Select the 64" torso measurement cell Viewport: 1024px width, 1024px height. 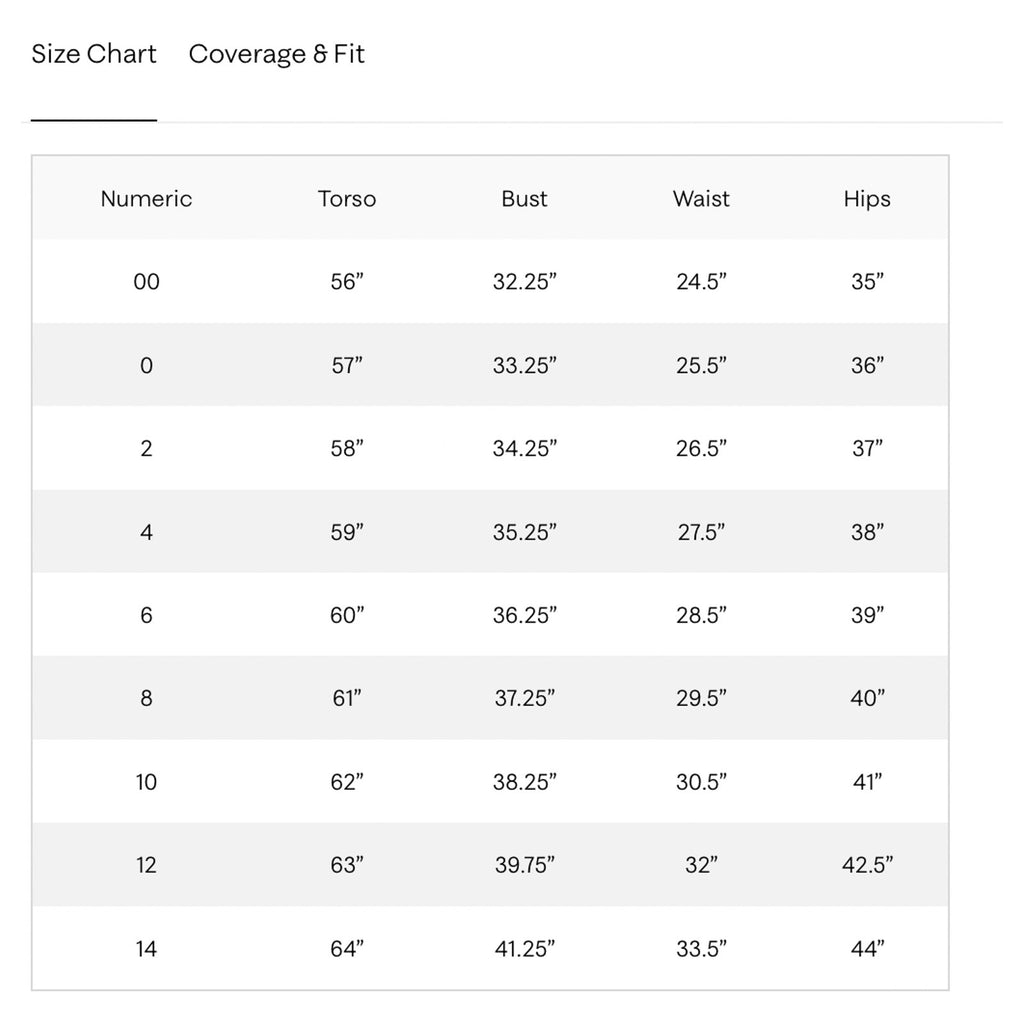(347, 948)
